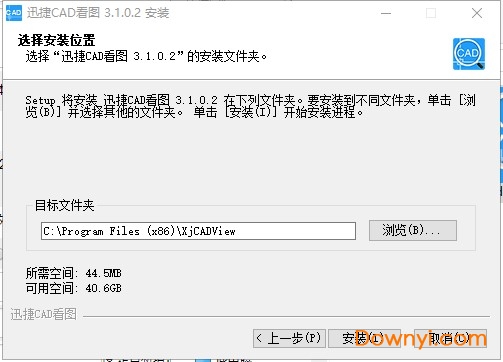Close the installer window
The height and width of the screenshot is (362, 503).
(x=477, y=13)
